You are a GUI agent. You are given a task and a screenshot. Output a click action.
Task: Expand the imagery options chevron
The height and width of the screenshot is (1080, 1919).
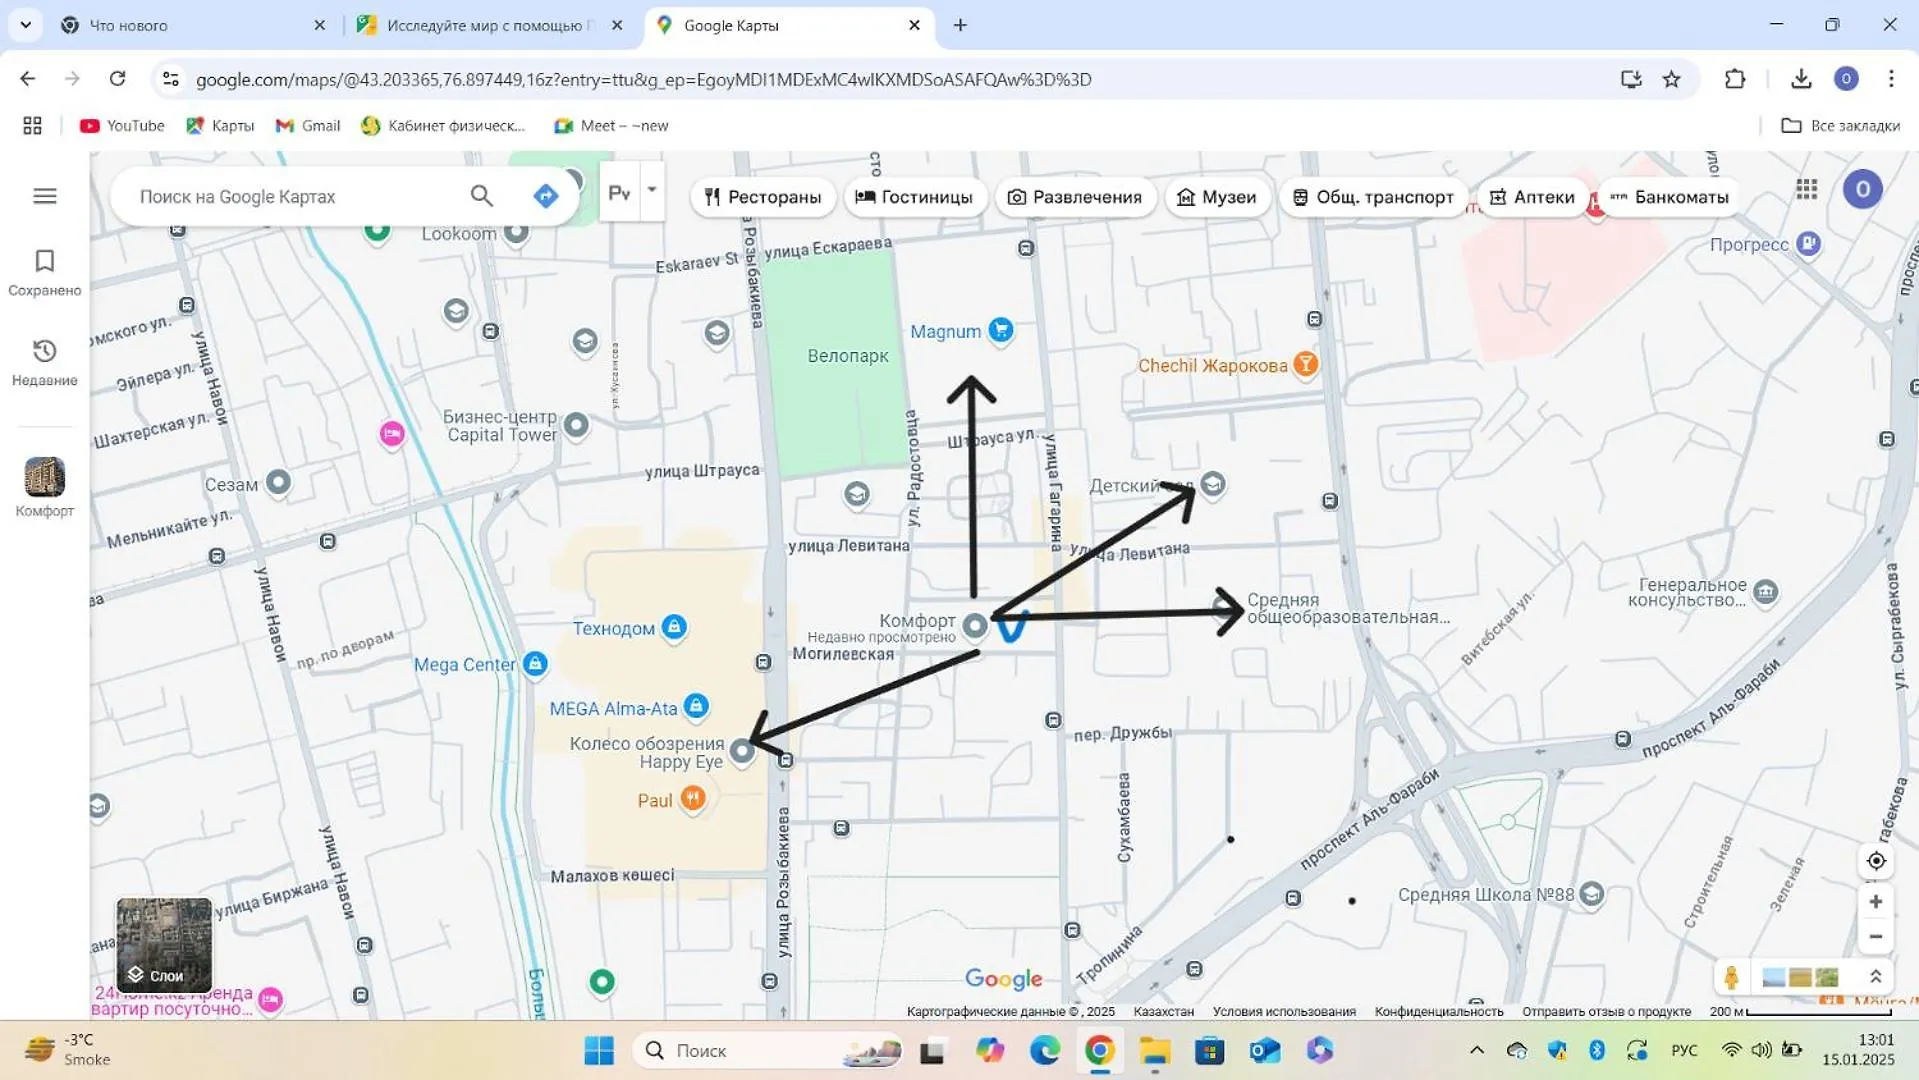1876,977
